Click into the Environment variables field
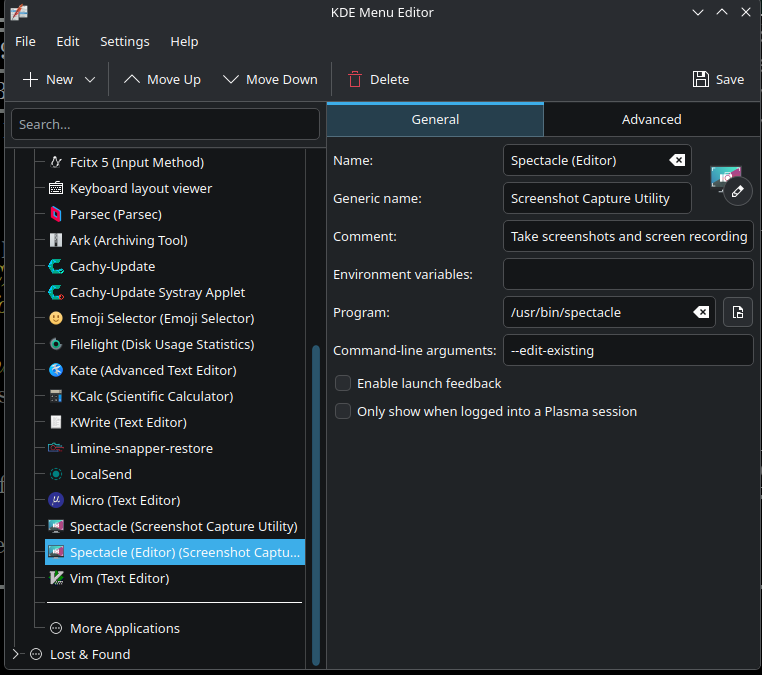 coord(628,274)
